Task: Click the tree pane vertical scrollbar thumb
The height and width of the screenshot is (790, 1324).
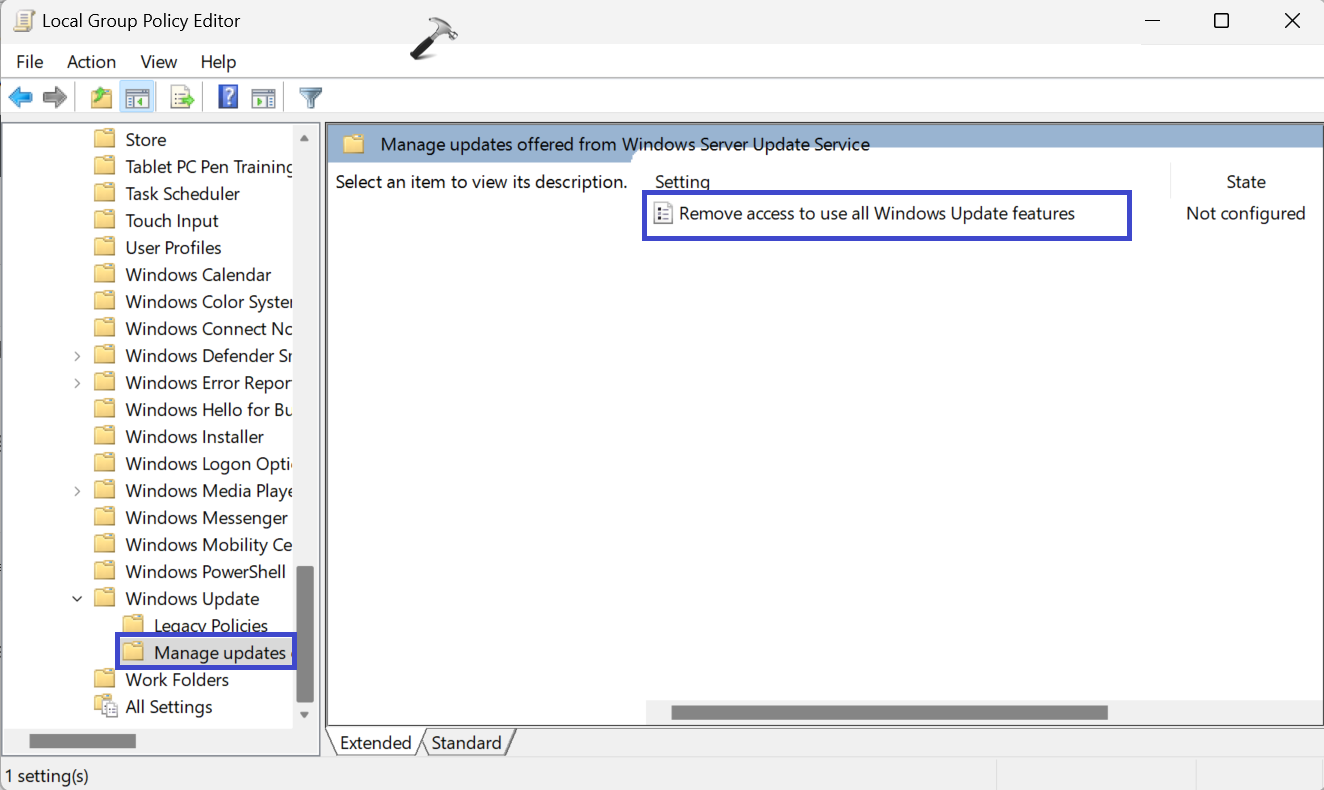Action: (306, 633)
